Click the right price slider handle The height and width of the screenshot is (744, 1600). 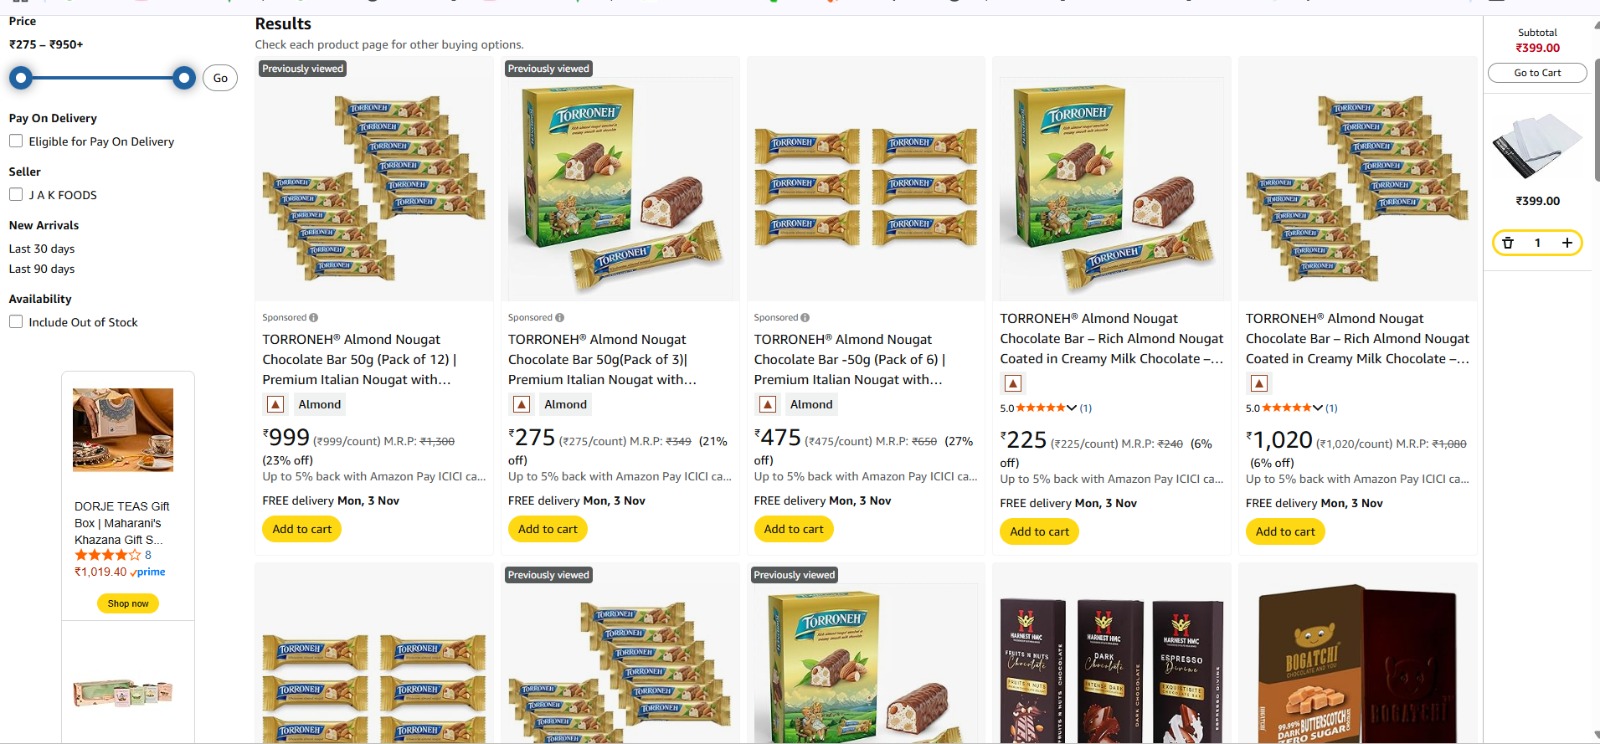pos(184,78)
